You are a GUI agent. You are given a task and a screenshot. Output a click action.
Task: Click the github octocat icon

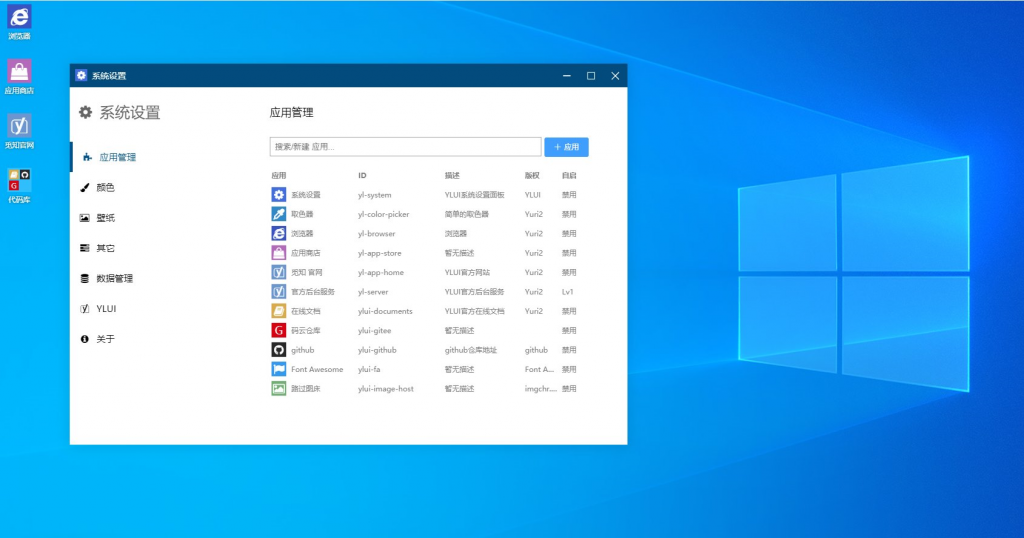coord(279,350)
